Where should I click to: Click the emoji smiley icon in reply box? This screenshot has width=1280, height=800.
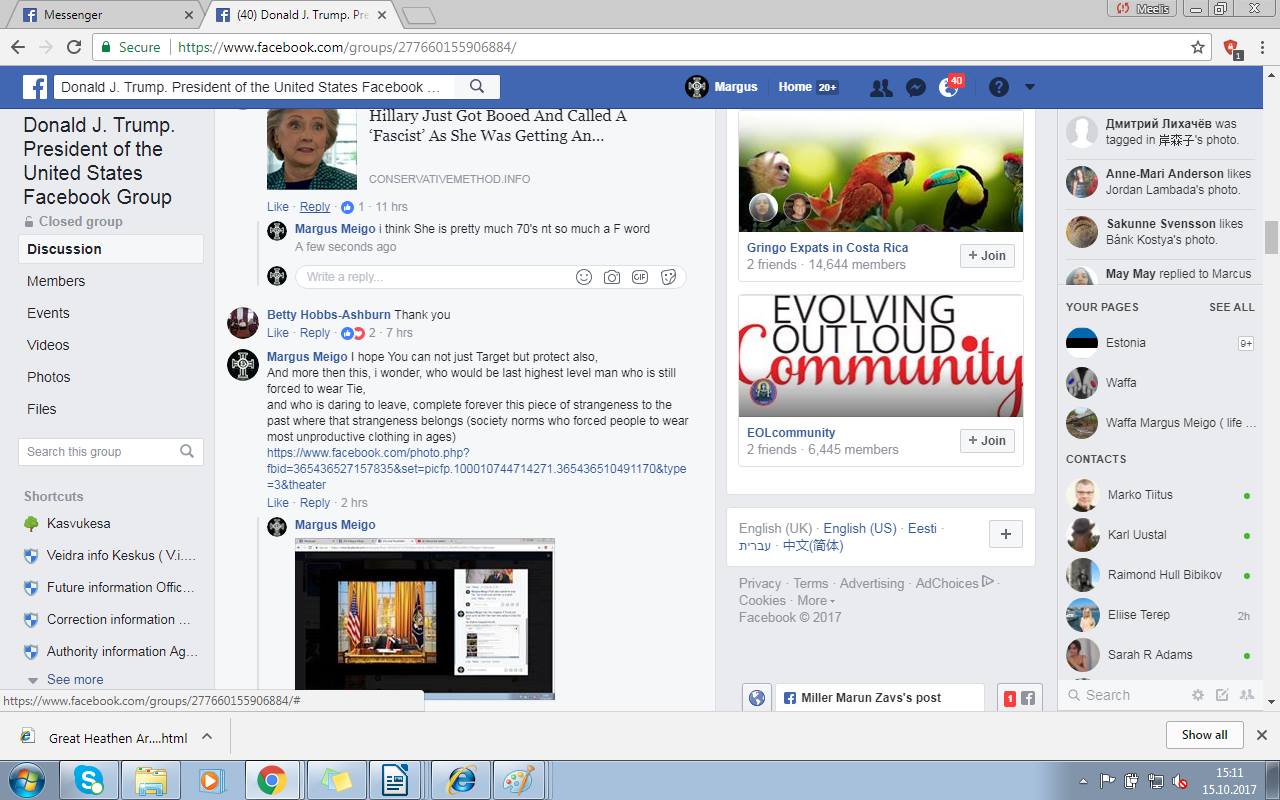[x=584, y=277]
